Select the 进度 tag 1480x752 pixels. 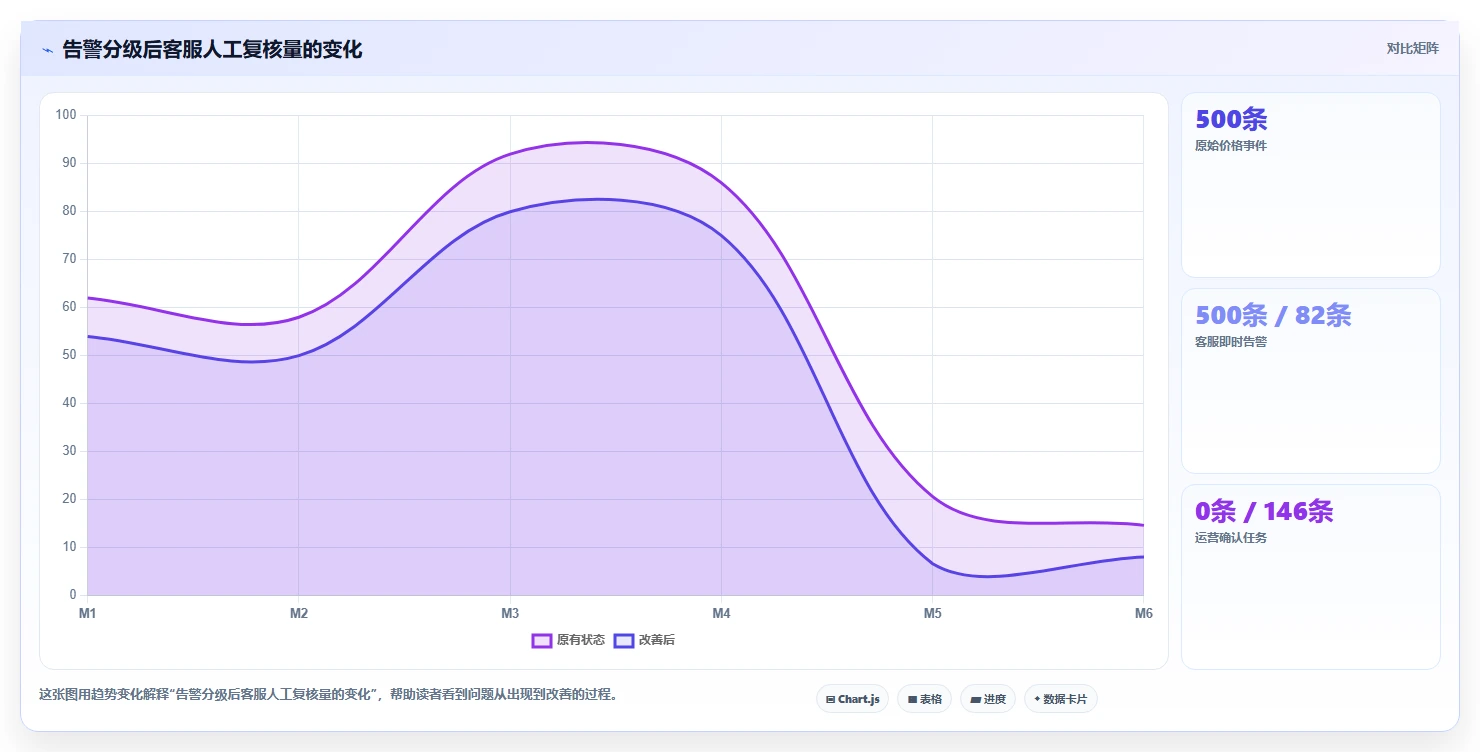(987, 699)
